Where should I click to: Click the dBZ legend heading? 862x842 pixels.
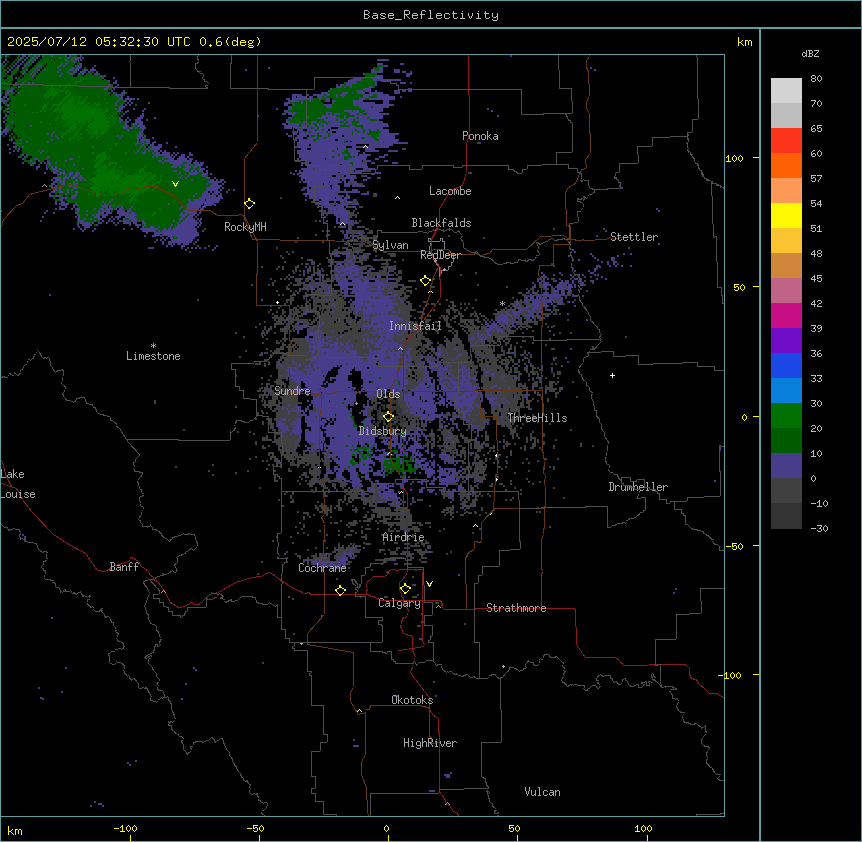(810, 53)
